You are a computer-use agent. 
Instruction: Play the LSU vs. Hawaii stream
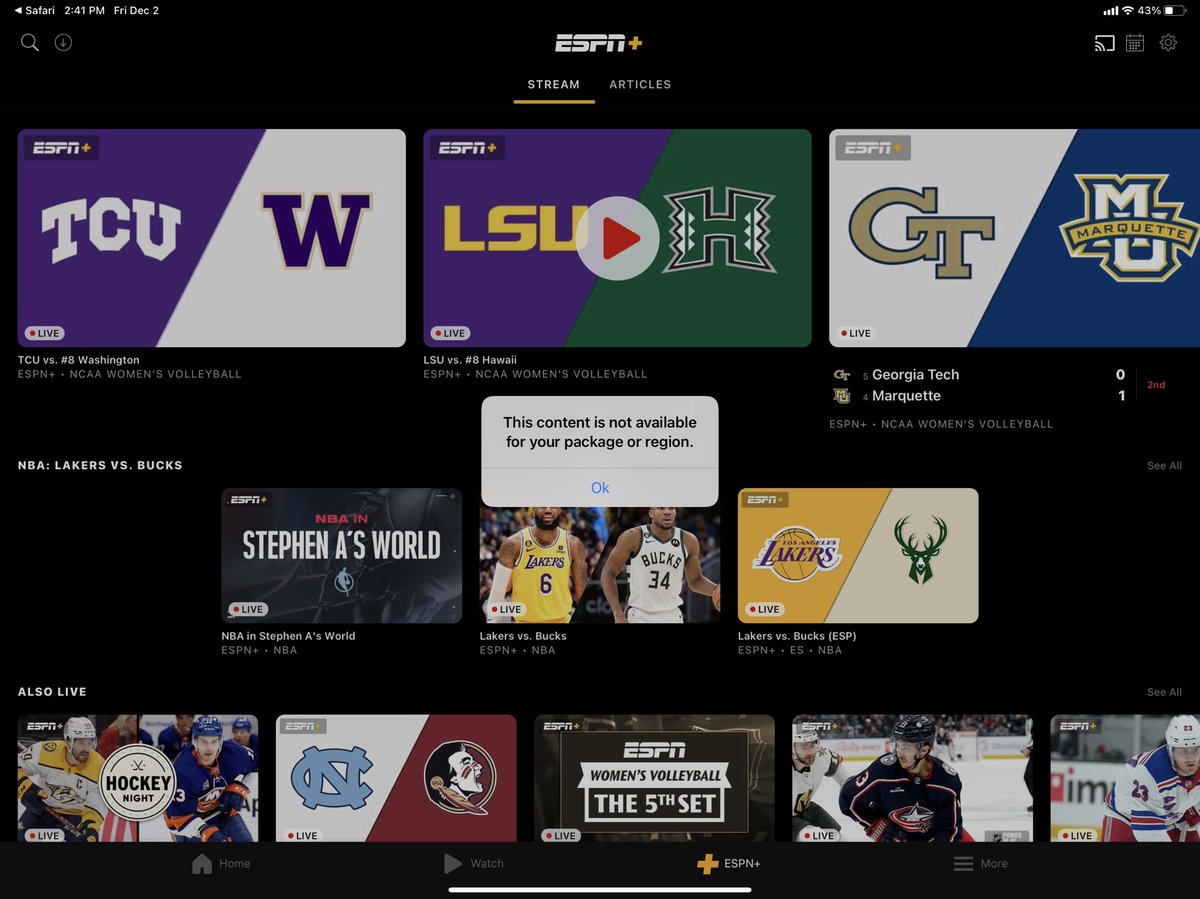pyautogui.click(x=617, y=238)
